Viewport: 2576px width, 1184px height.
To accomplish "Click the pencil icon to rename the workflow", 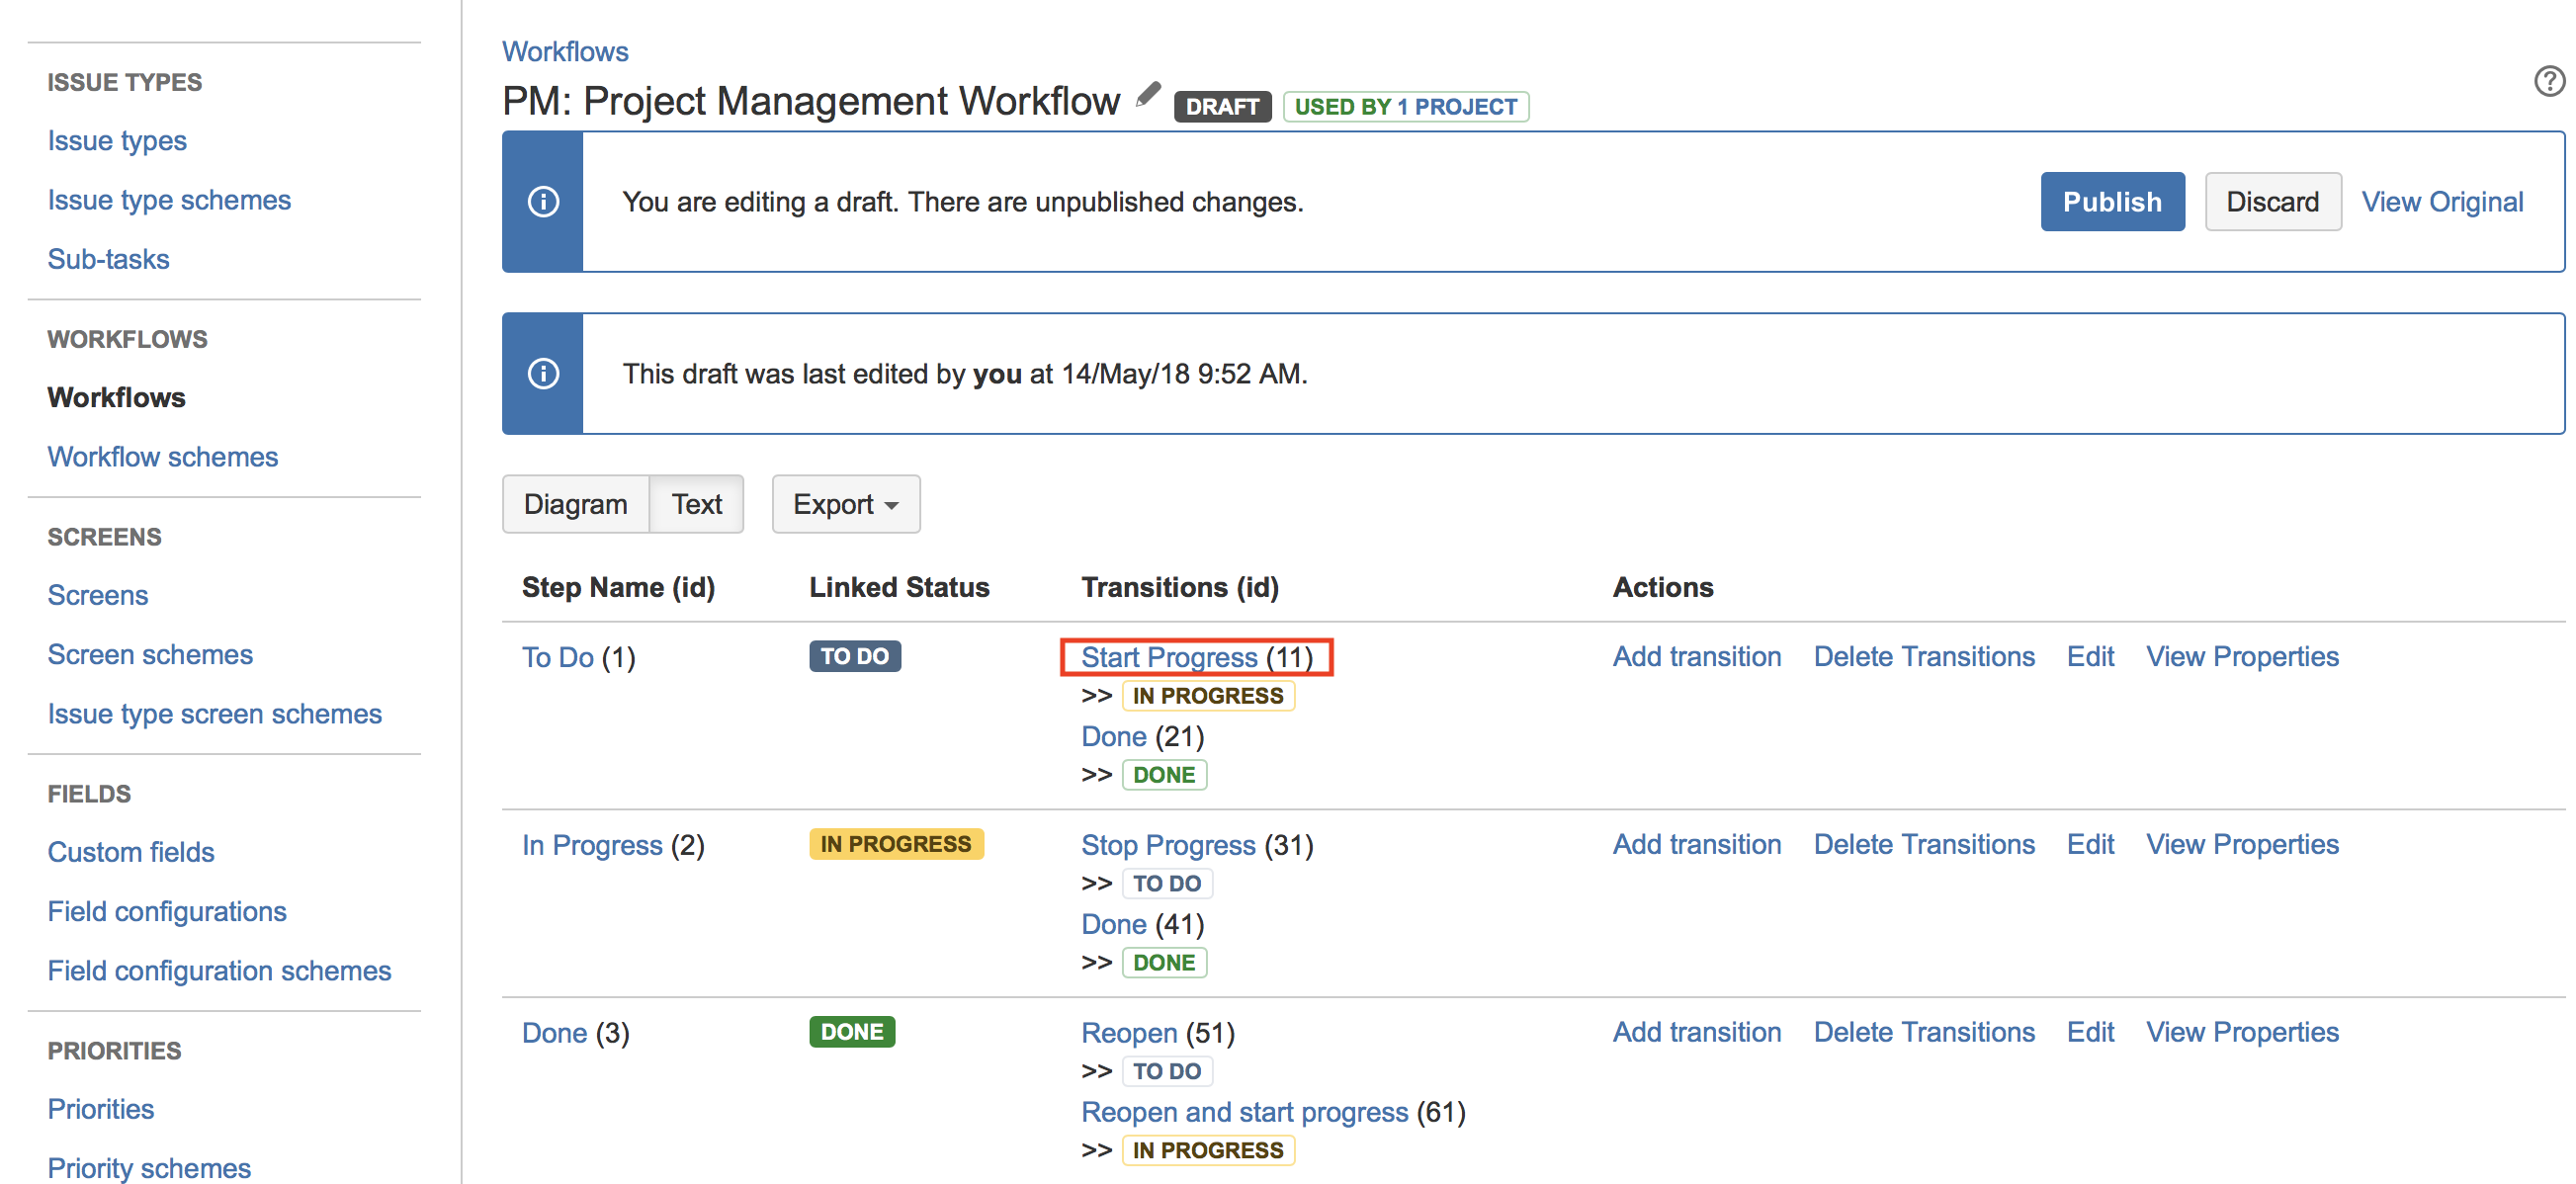I will click(1148, 96).
